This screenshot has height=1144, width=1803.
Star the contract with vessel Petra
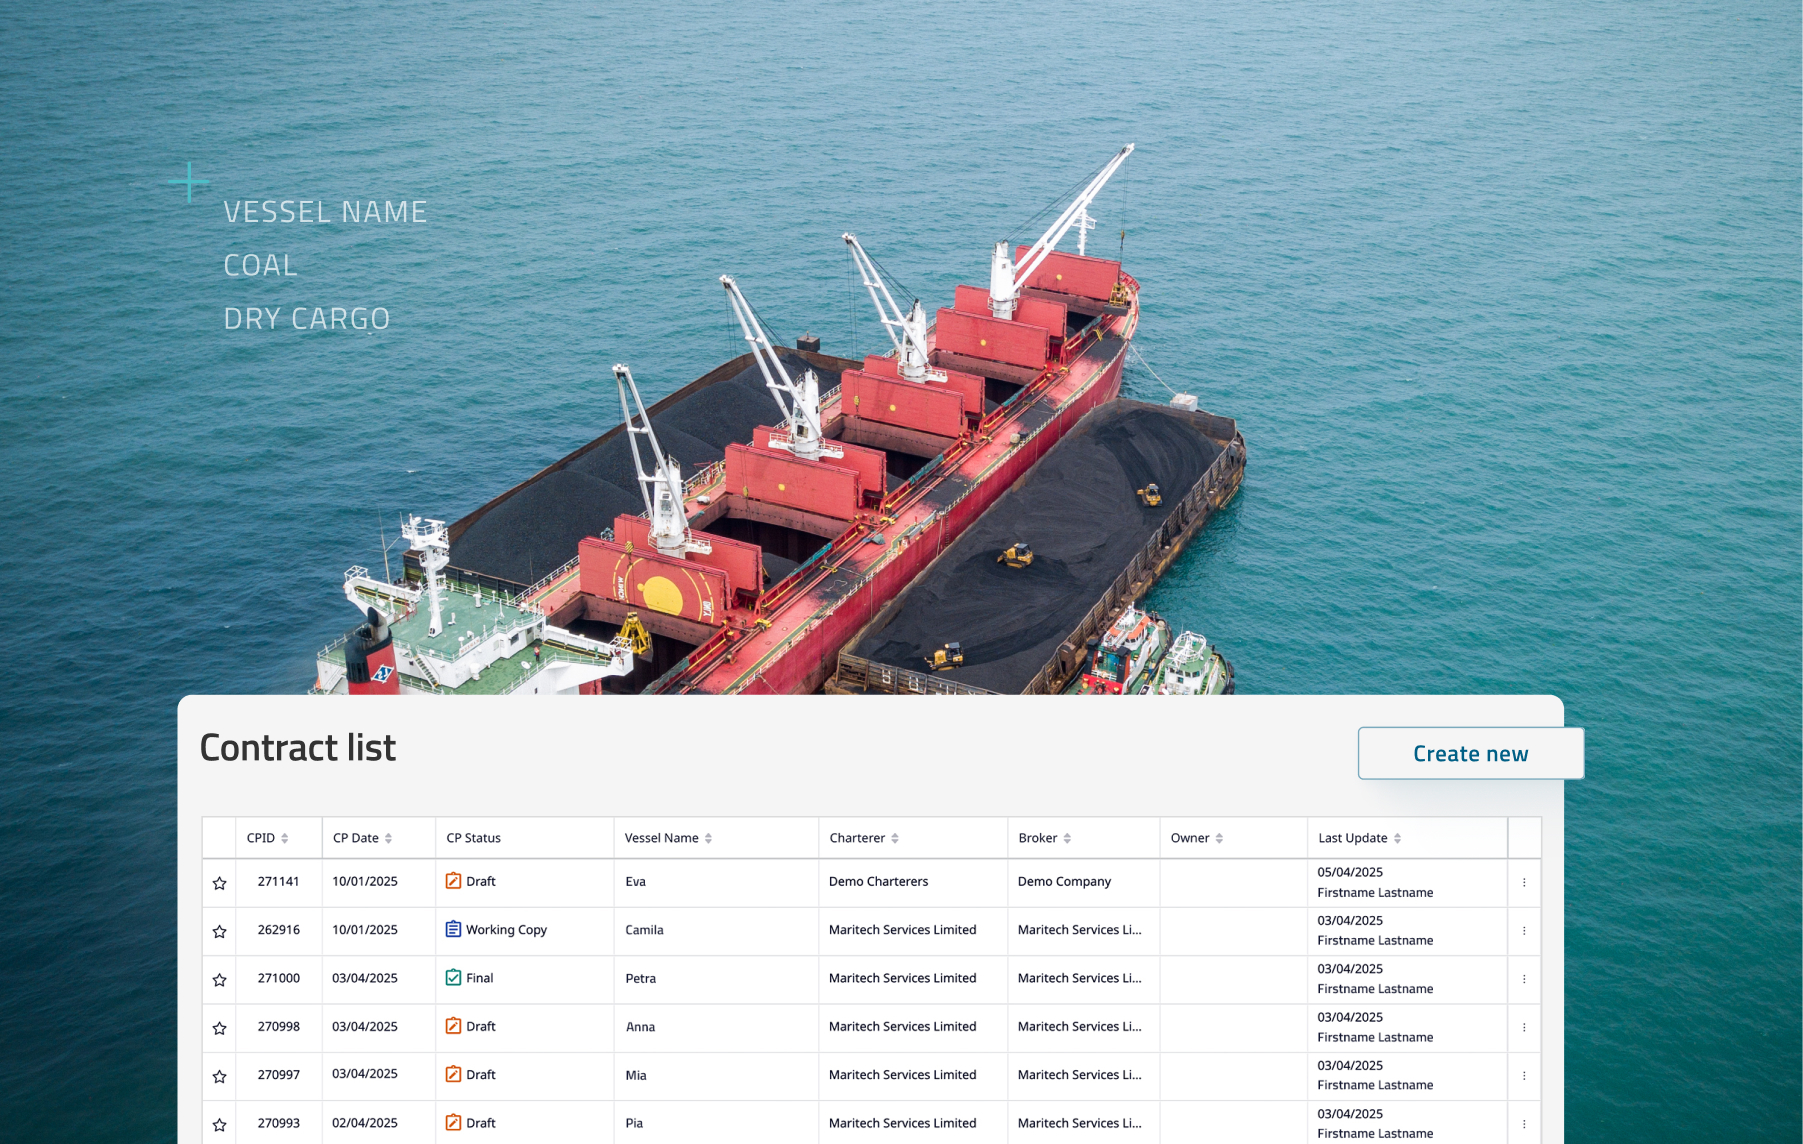click(218, 979)
